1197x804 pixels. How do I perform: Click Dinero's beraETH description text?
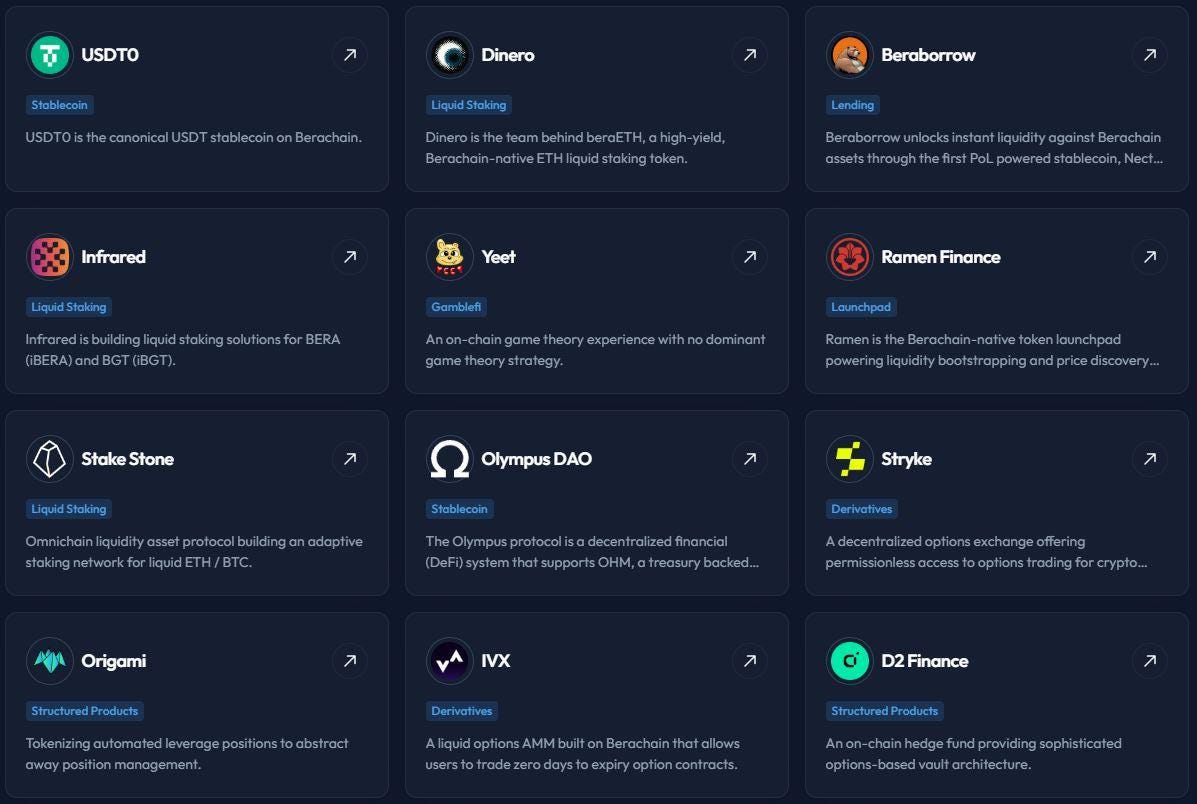[575, 148]
